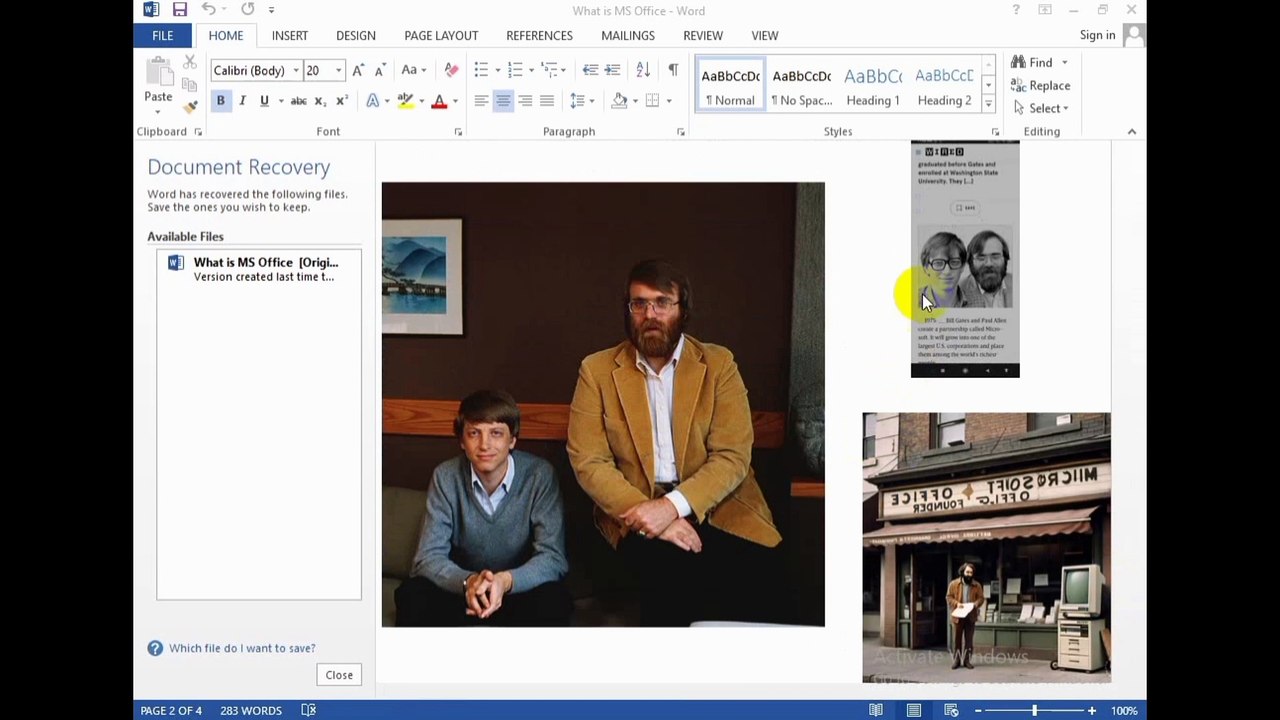The width and height of the screenshot is (1280, 720).
Task: Switch to the INSERT tab
Action: pyautogui.click(x=290, y=35)
